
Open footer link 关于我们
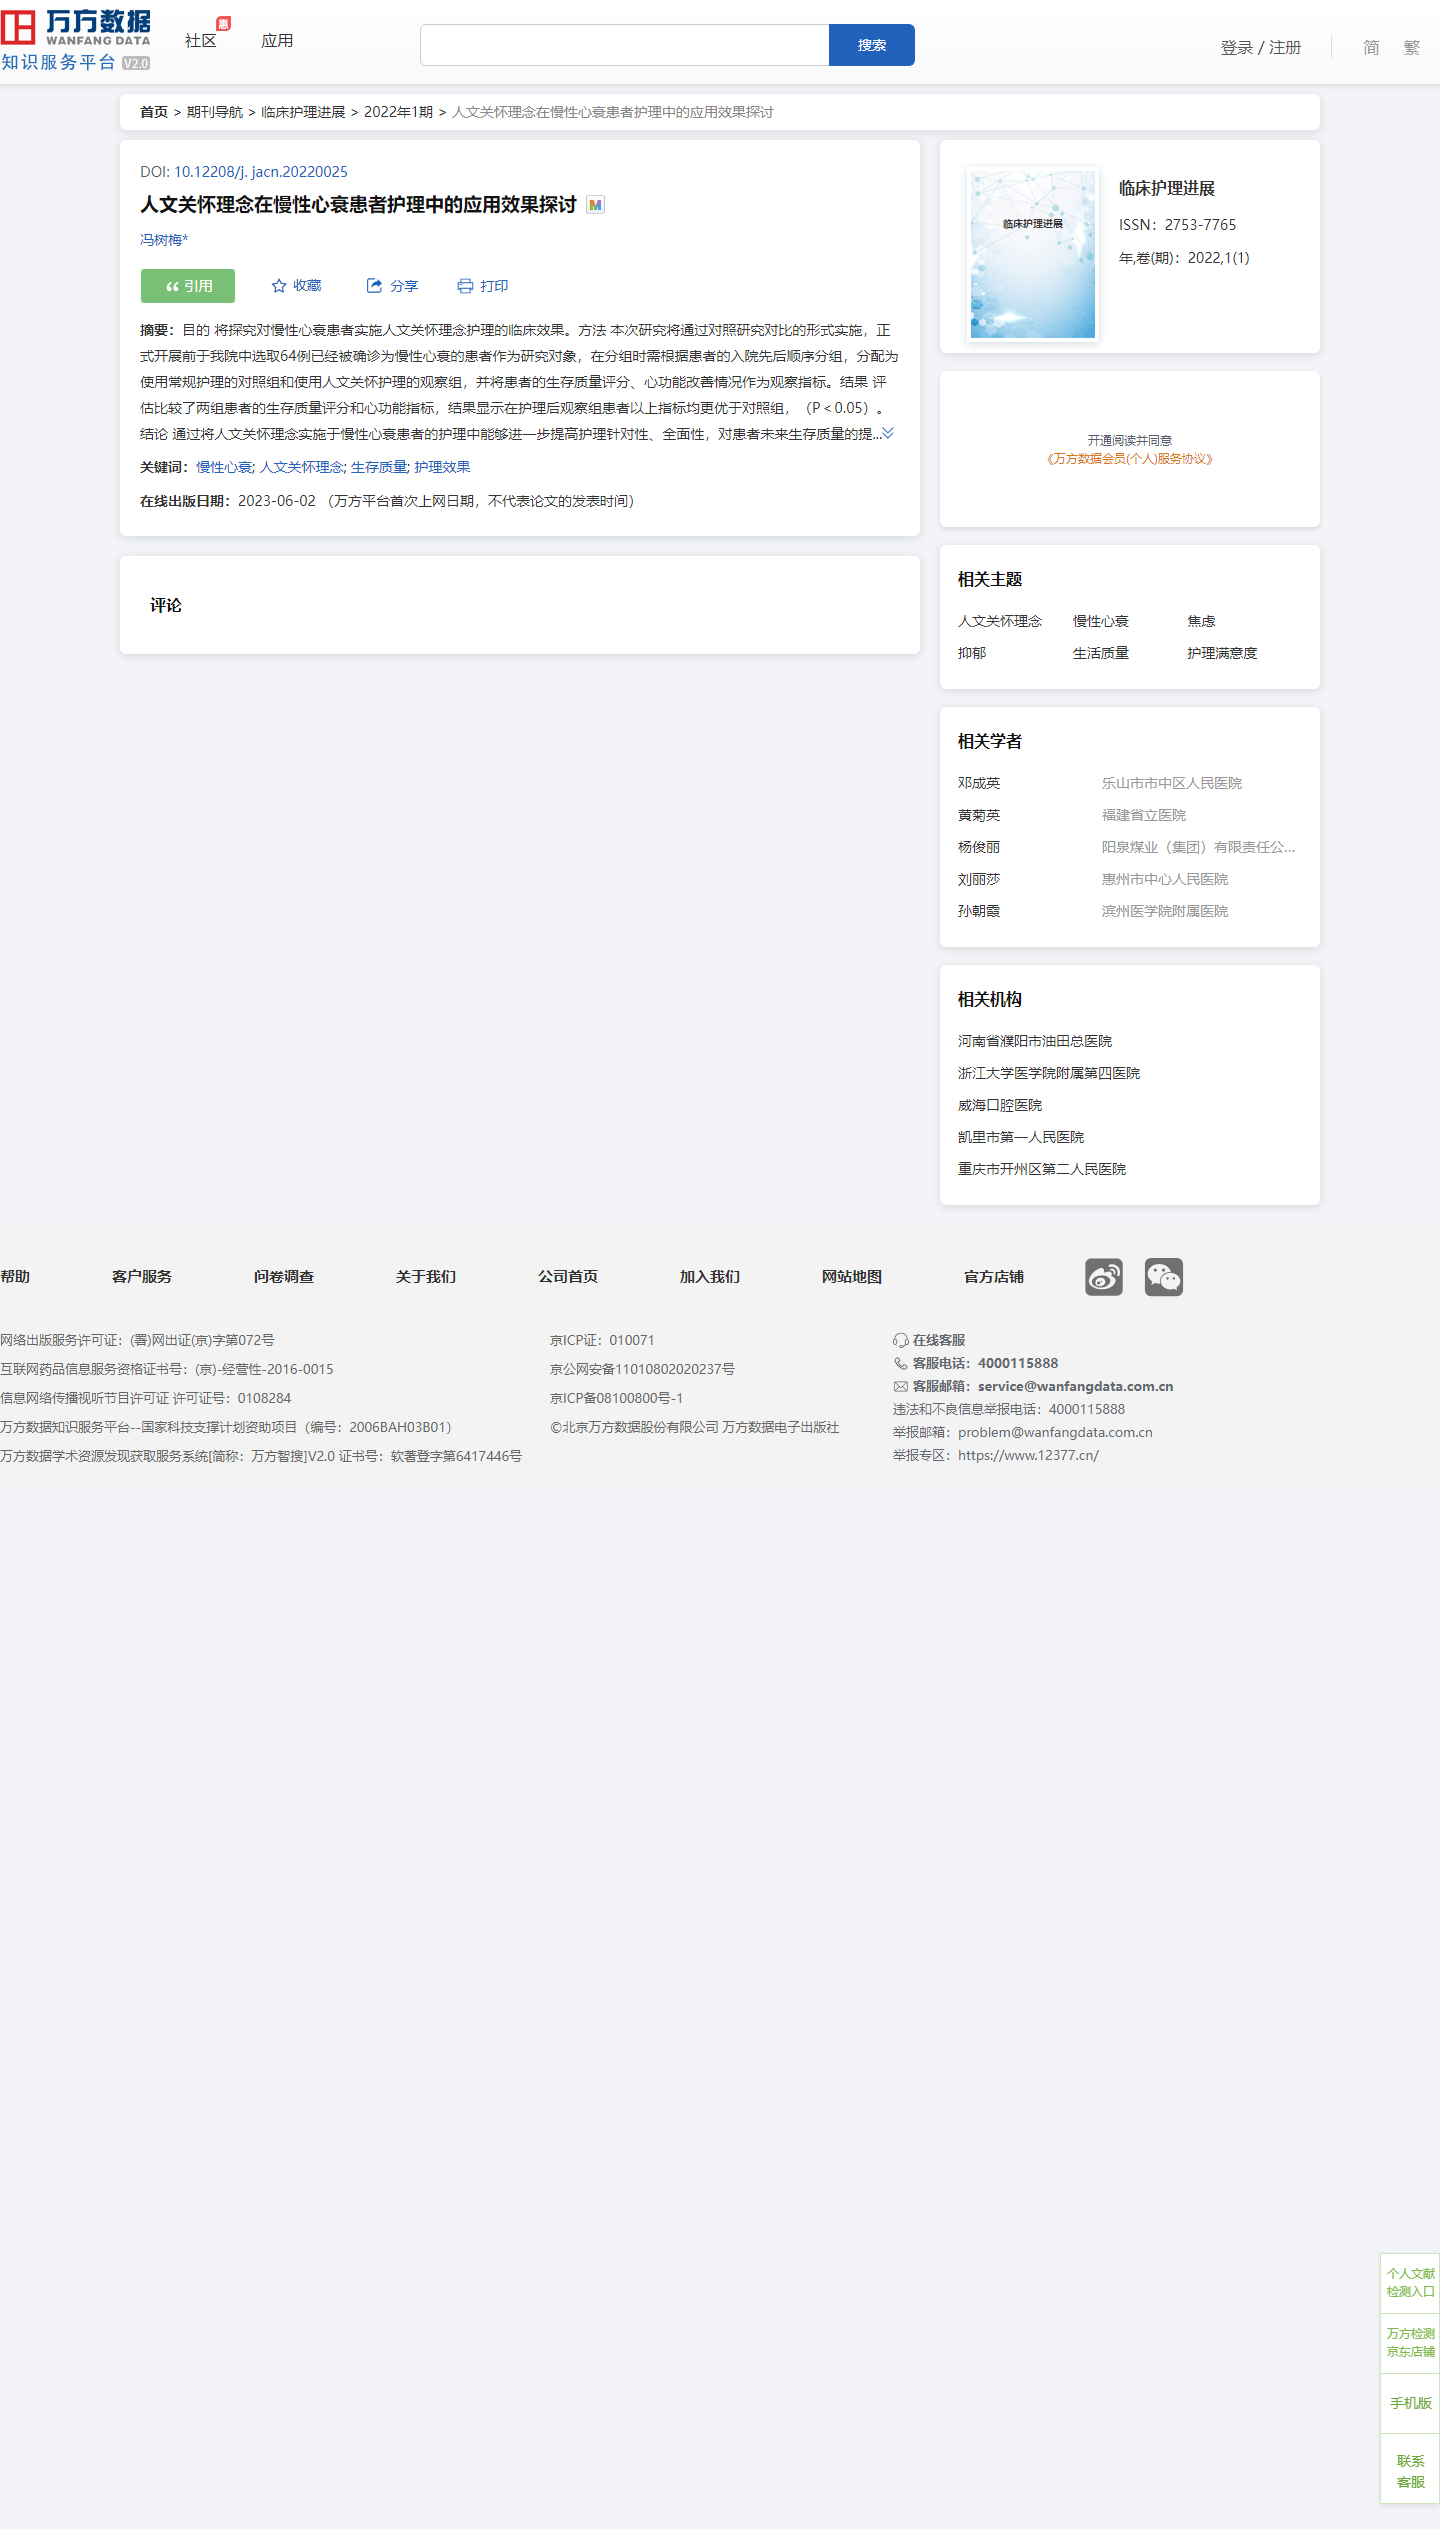point(426,1277)
